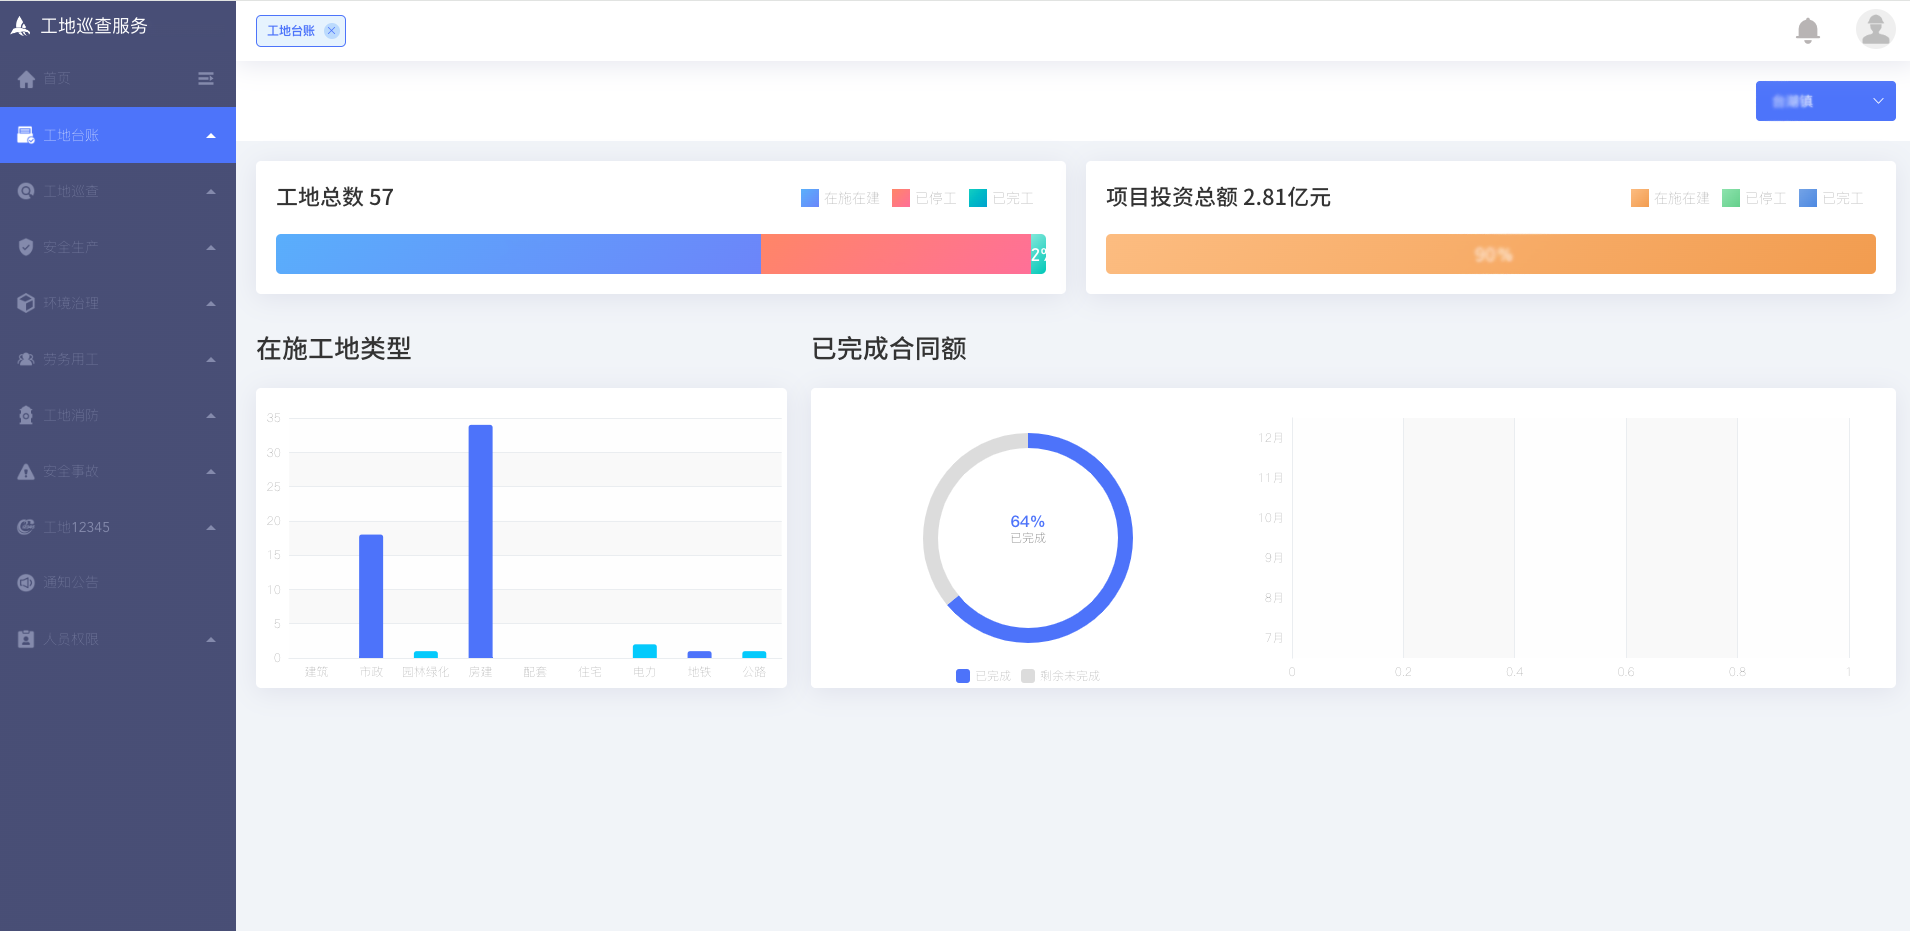Expand the 工地12345 submenu arrow

pos(211,528)
